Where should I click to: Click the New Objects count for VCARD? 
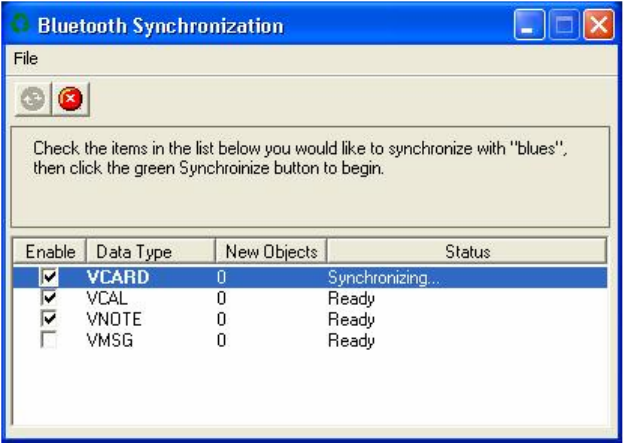(x=222, y=277)
